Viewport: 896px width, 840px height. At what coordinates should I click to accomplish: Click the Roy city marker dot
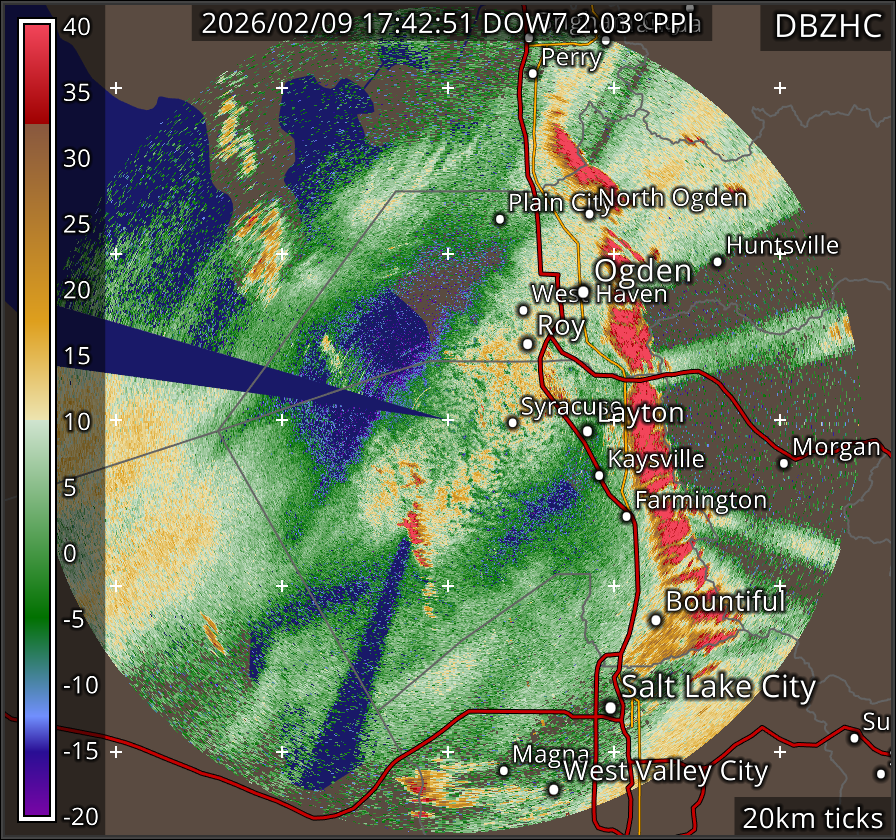tap(527, 343)
